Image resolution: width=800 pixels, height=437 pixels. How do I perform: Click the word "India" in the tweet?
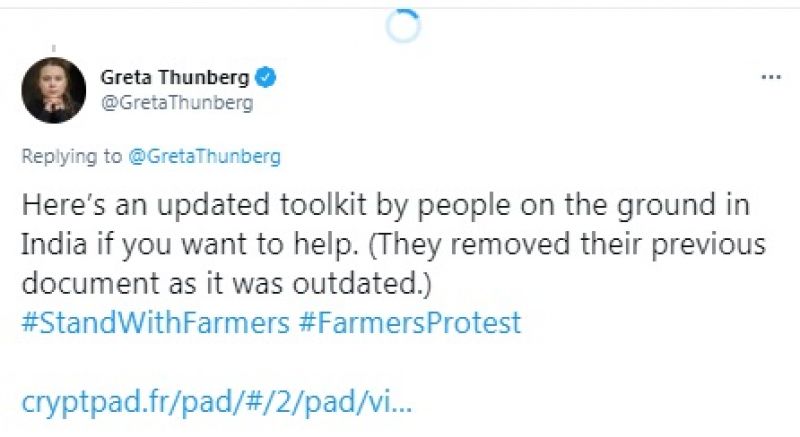pyautogui.click(x=48, y=244)
